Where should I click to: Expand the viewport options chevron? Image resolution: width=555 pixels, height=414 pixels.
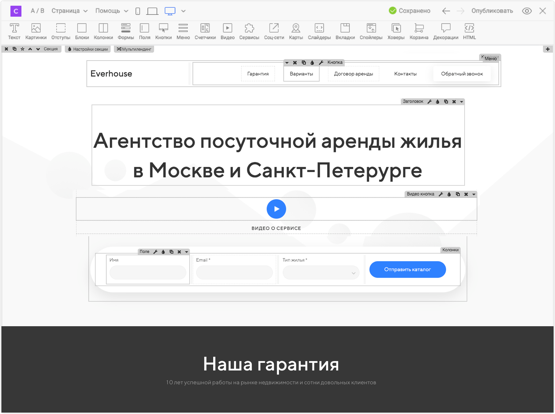(x=183, y=11)
